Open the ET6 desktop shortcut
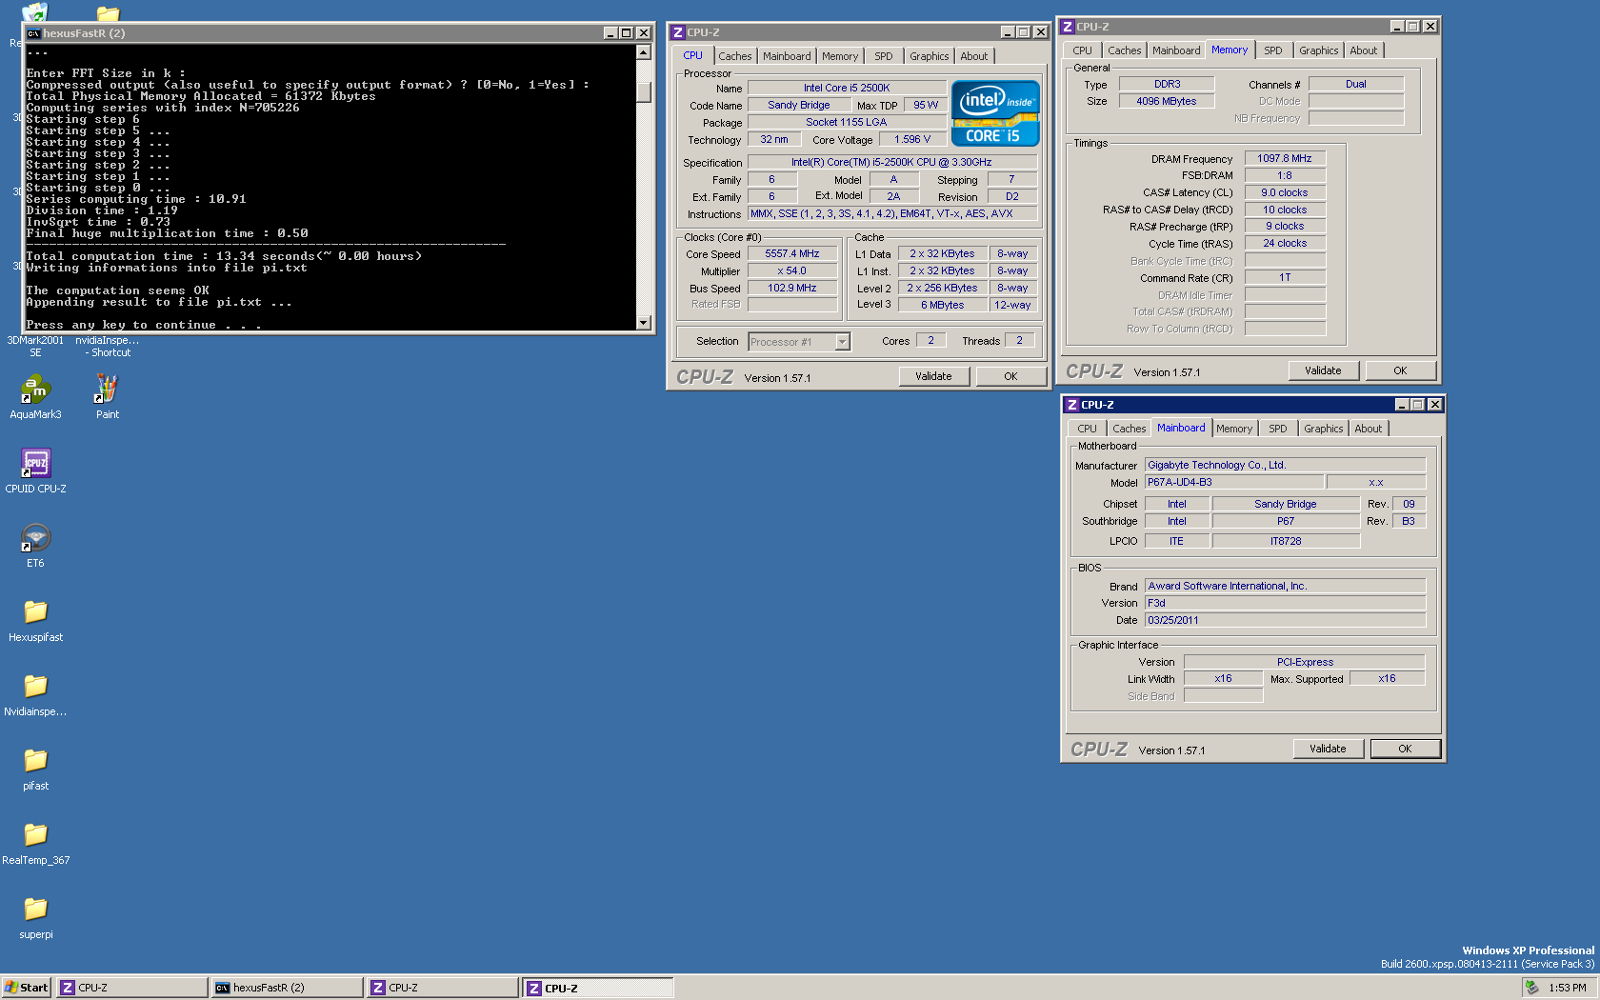The width and height of the screenshot is (1600, 1000). 36,545
